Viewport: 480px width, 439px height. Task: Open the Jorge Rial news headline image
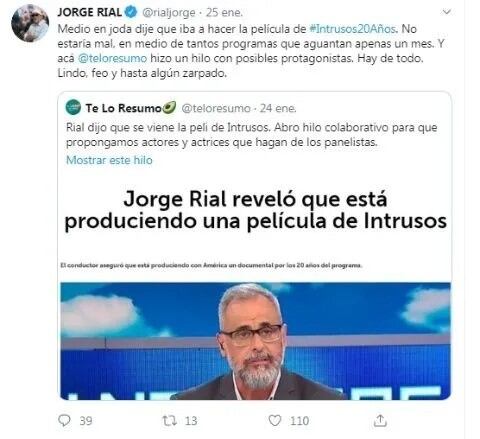pyautogui.click(x=255, y=210)
